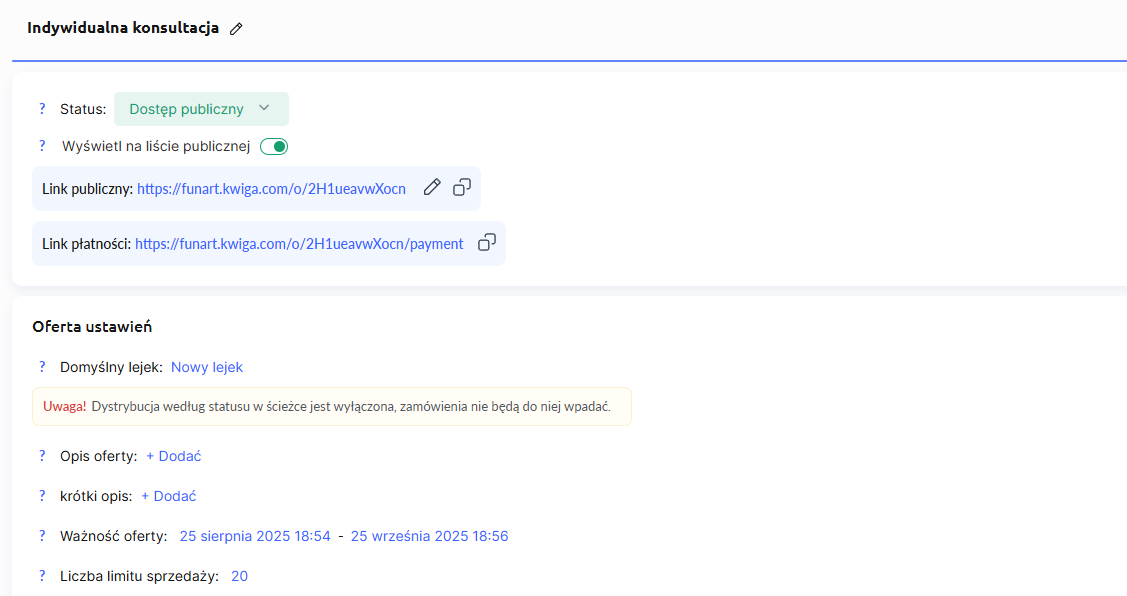Image resolution: width=1127 pixels, height=596 pixels.
Task: Click help icon next to 'Opis oferty'
Action: click(x=42, y=456)
